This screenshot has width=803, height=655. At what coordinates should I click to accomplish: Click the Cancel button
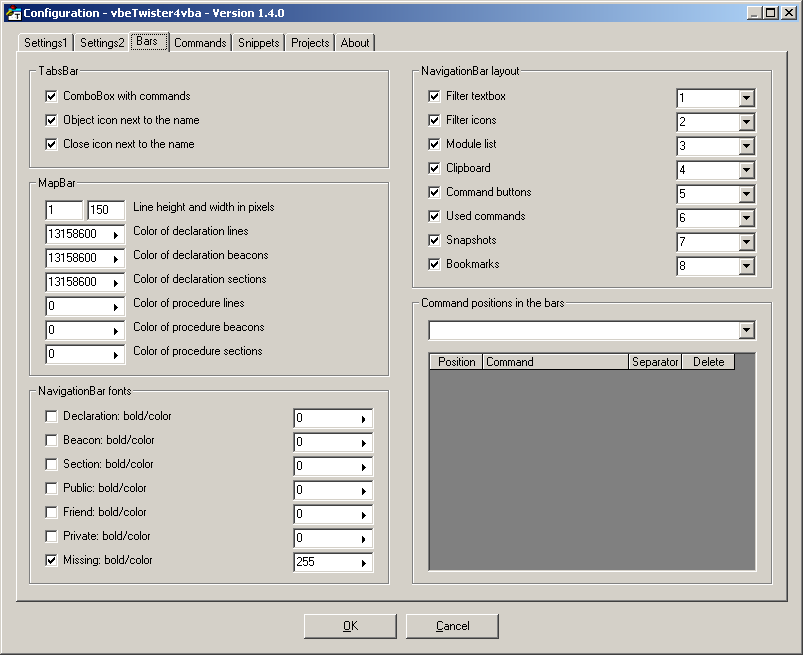[452, 626]
